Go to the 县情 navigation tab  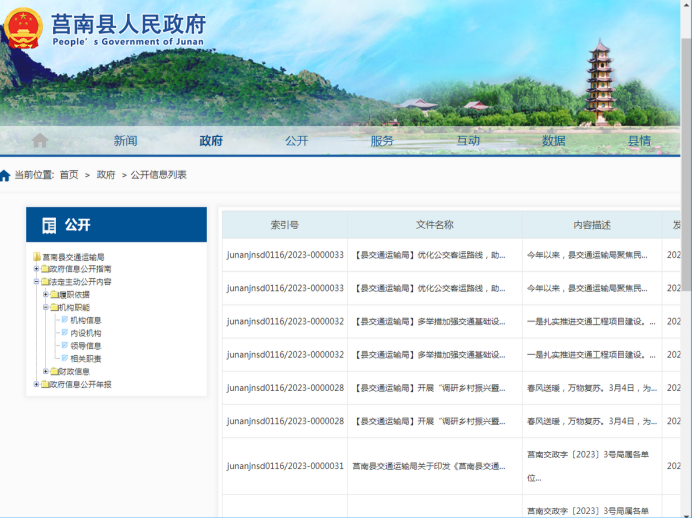(639, 141)
